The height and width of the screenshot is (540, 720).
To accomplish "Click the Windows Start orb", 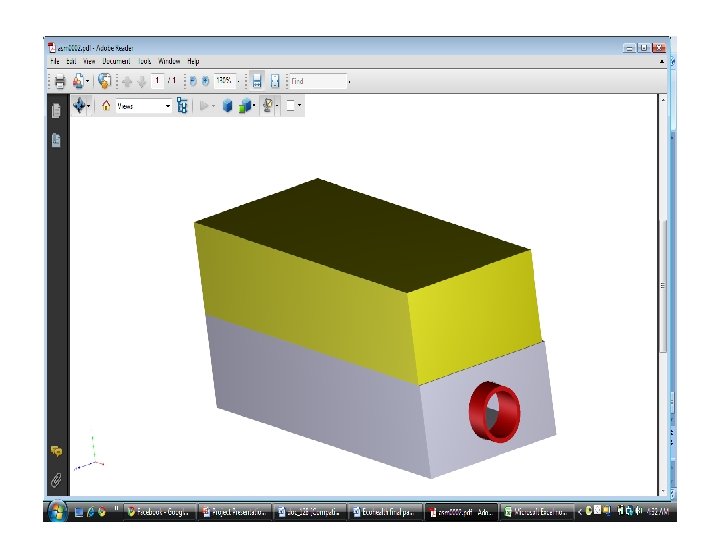I will (x=57, y=512).
